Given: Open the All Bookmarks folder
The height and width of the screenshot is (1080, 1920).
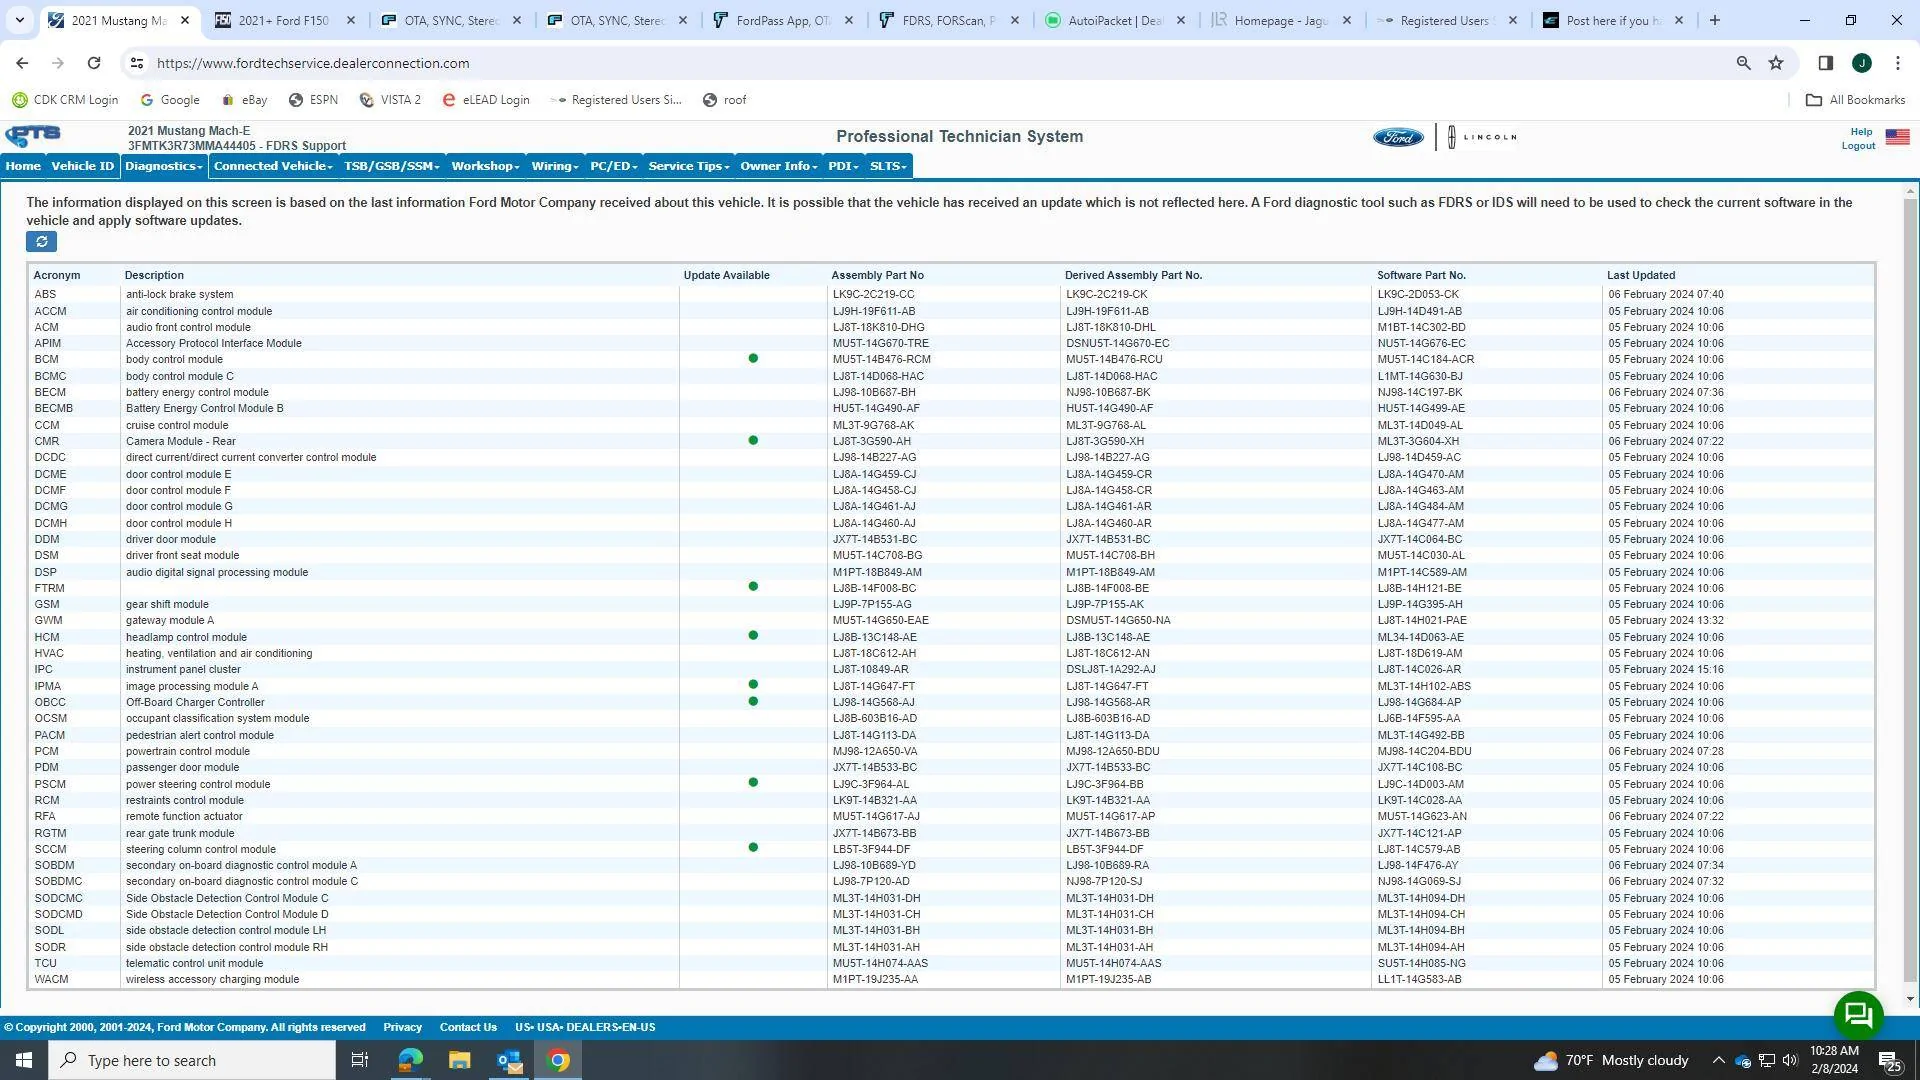Looking at the screenshot, I should click(1856, 100).
